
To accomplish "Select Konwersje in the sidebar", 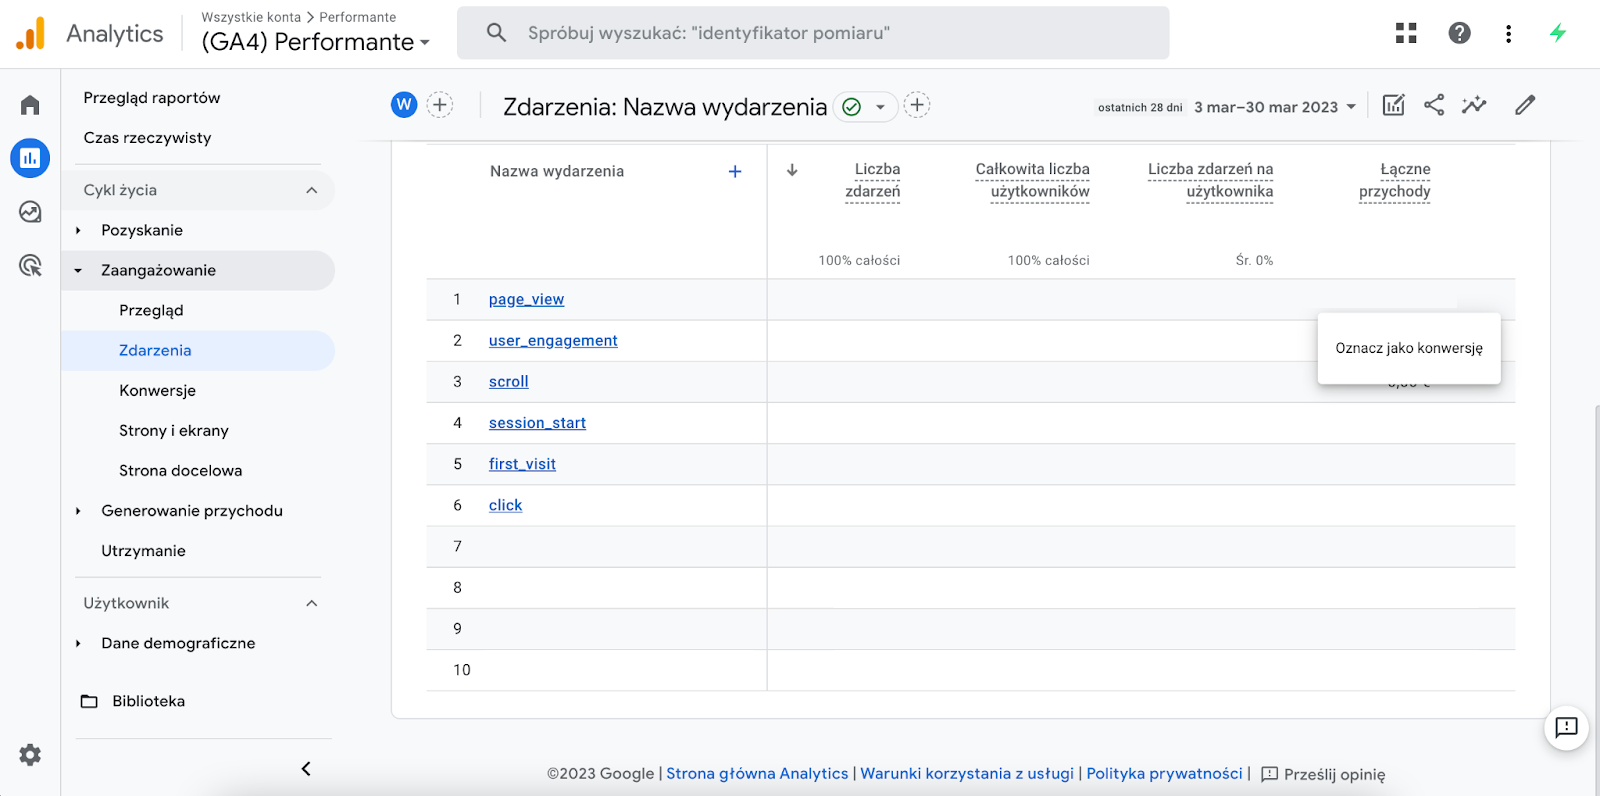I will point(157,390).
